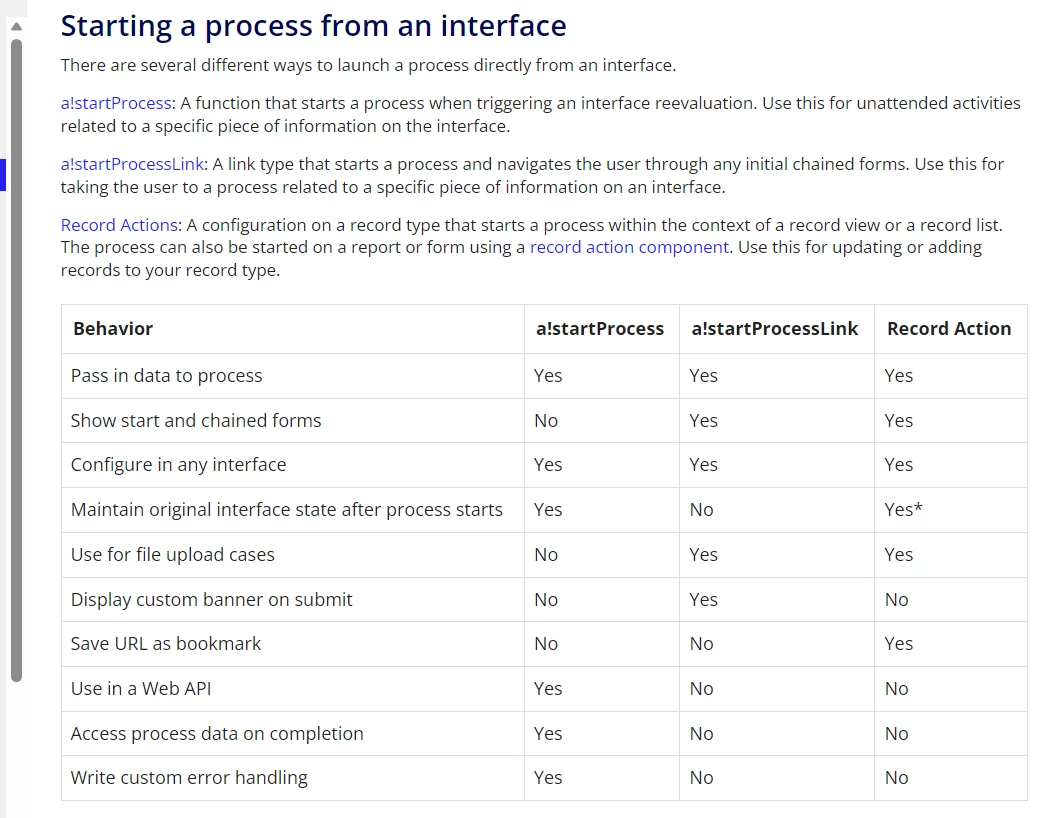The height and width of the screenshot is (818, 1061).
Task: Click the 'Save URL as bookmark' cell
Action: tap(293, 644)
